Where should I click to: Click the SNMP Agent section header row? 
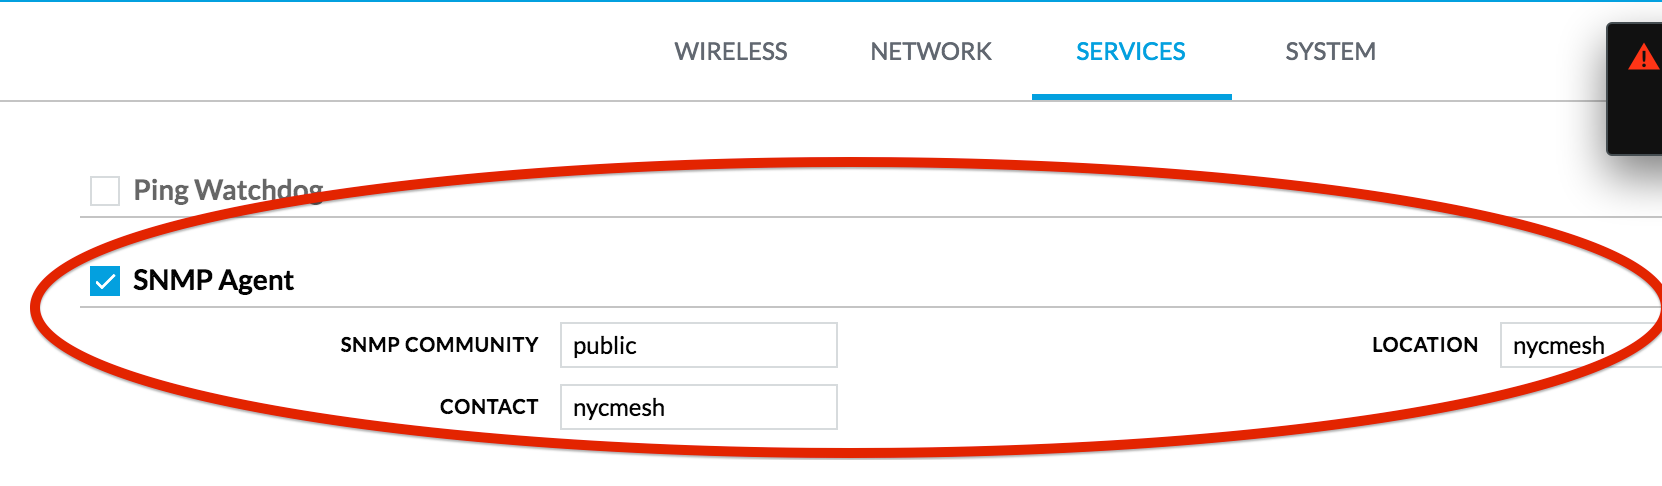(x=870, y=281)
